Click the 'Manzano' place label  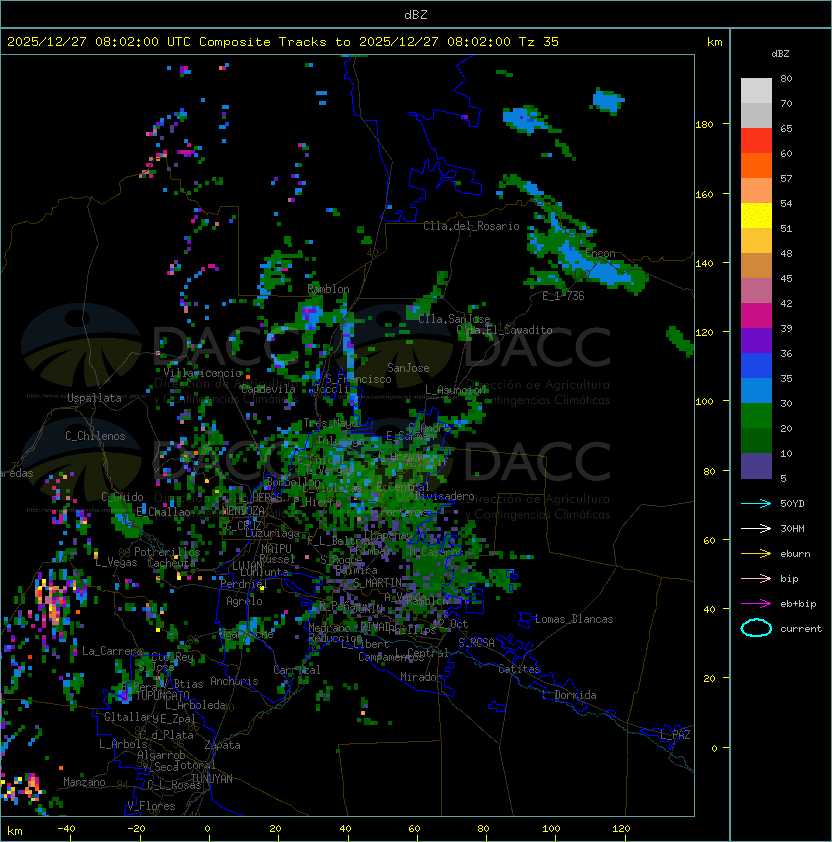click(84, 782)
